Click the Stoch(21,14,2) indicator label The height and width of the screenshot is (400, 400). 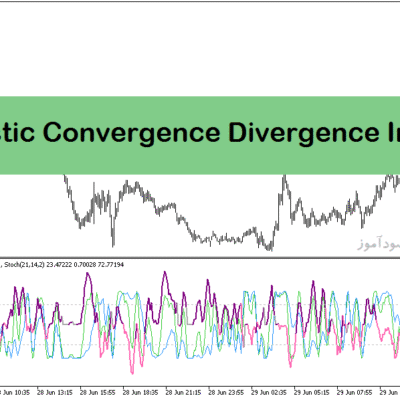point(24,265)
